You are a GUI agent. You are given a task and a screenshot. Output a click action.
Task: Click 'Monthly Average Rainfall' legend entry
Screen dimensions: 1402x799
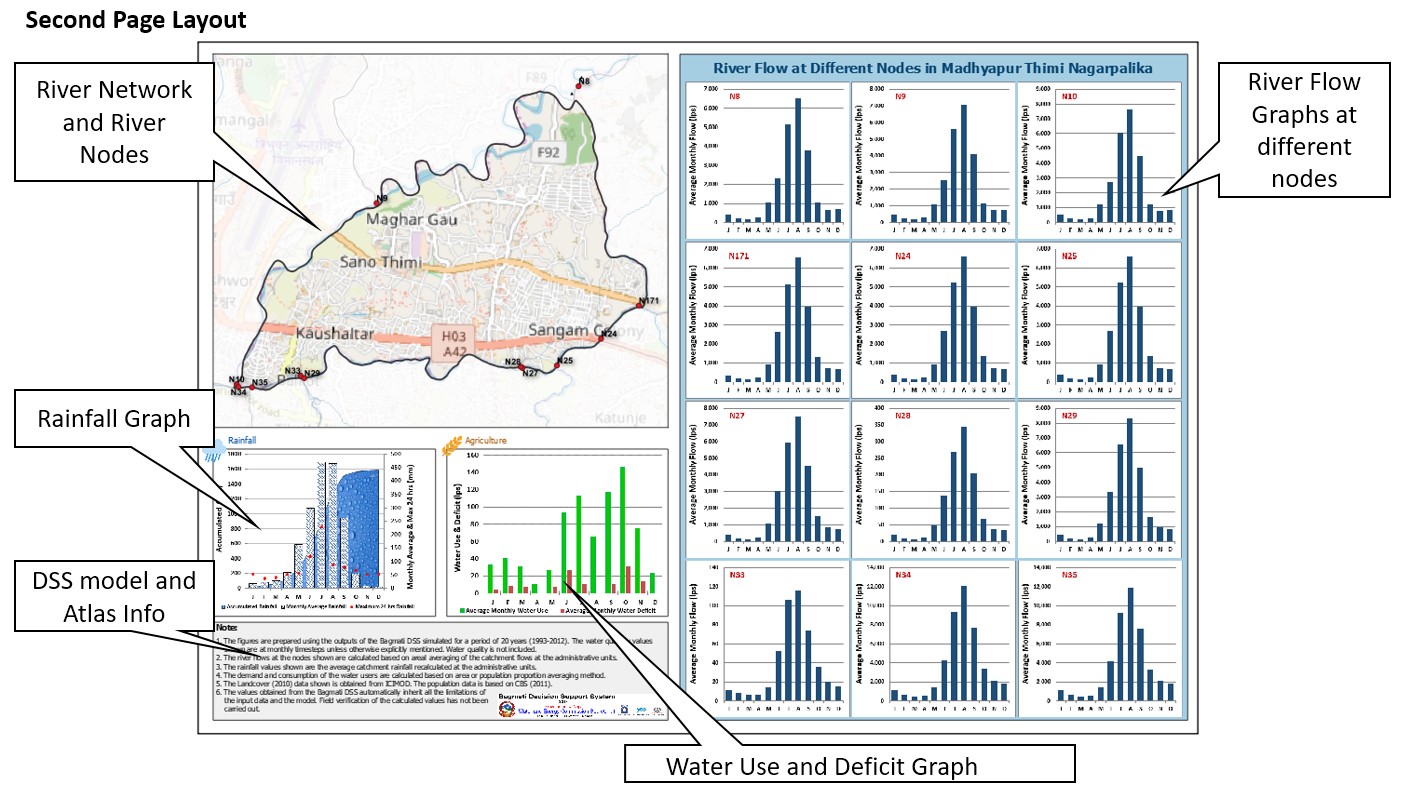tap(316, 606)
